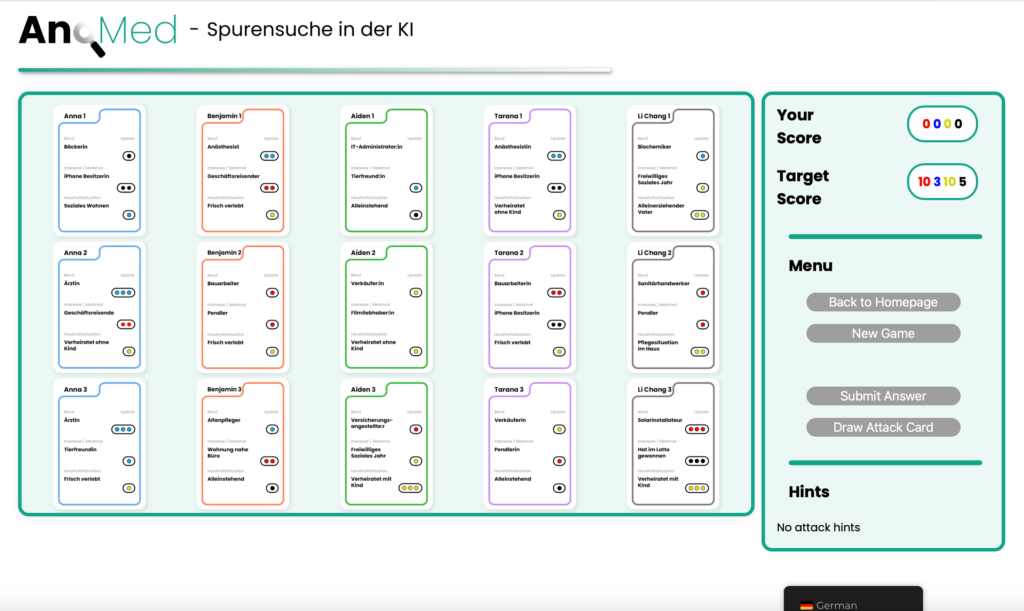Pick the Tarana 3 card

tap(527, 443)
